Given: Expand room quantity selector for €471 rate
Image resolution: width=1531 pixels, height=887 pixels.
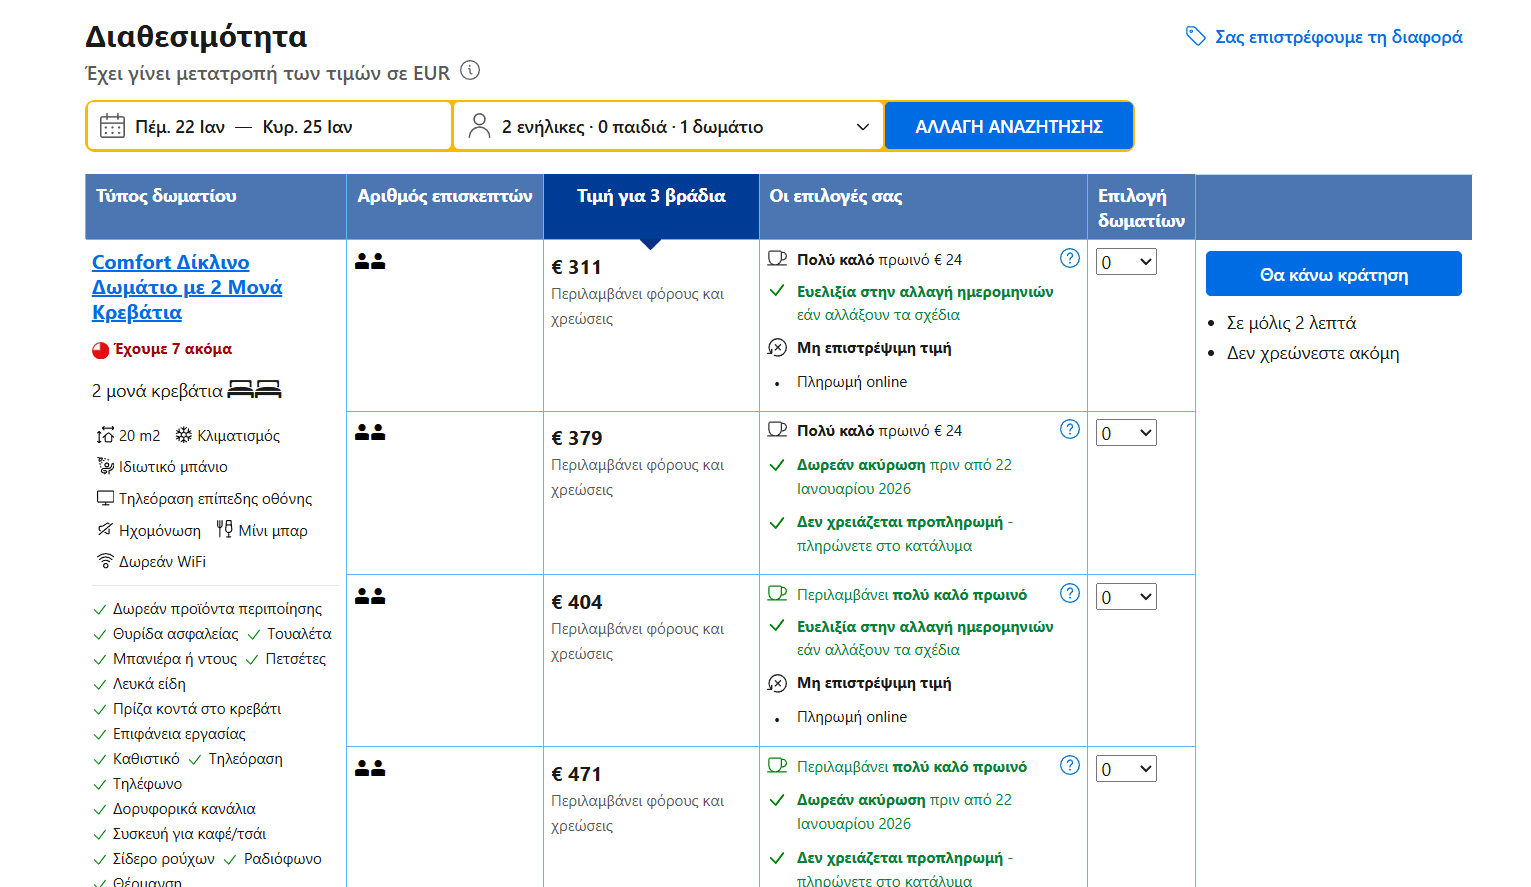Looking at the screenshot, I should pos(1126,769).
